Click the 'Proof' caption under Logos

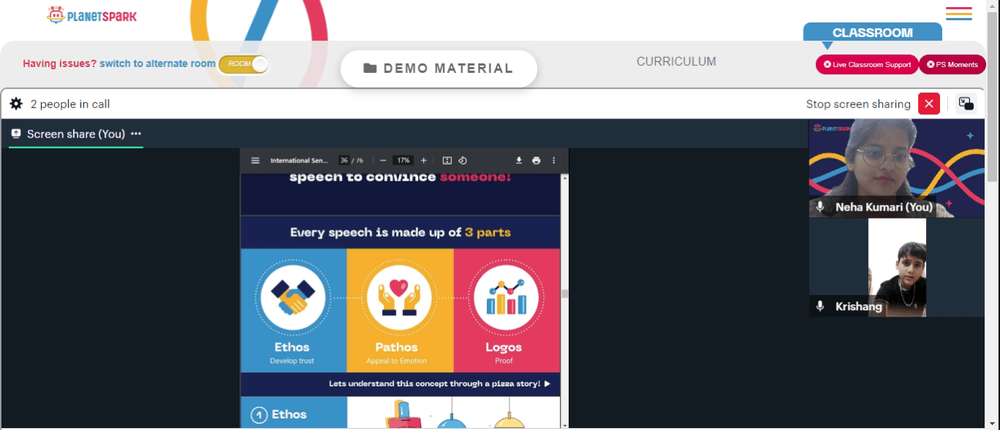click(504, 361)
